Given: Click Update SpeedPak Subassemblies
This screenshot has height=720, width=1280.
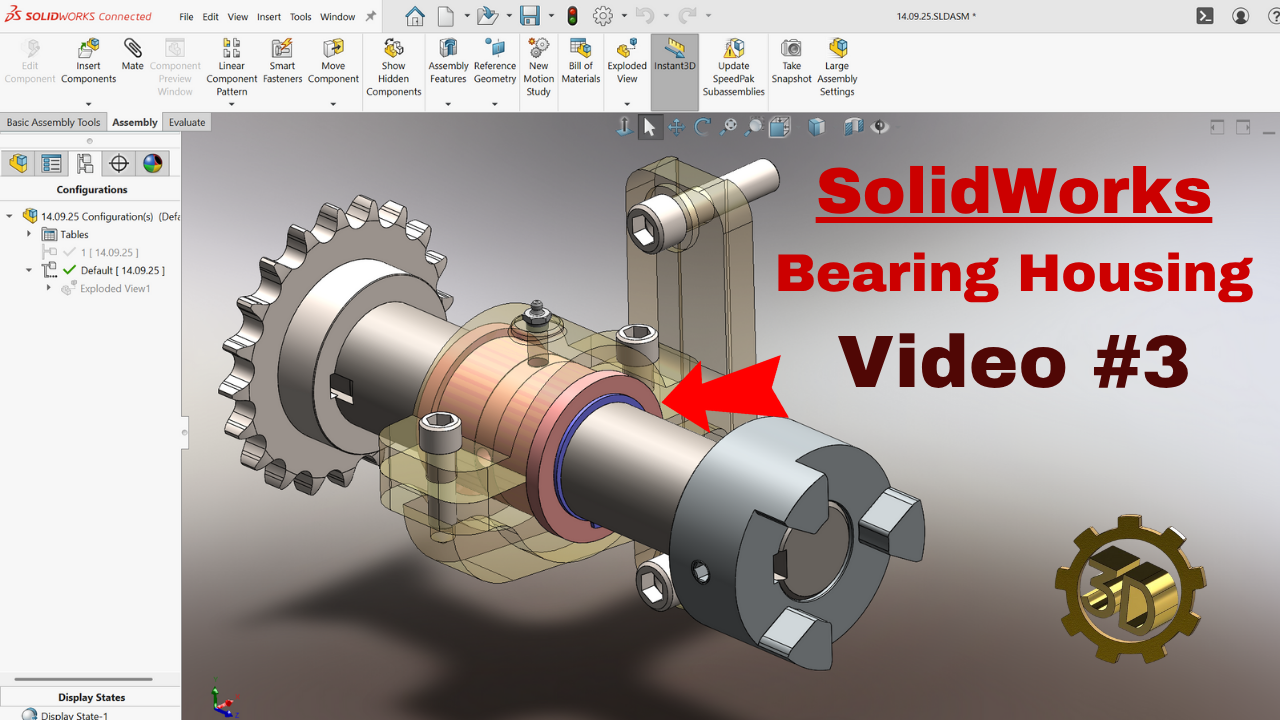Looking at the screenshot, I should click(x=734, y=67).
